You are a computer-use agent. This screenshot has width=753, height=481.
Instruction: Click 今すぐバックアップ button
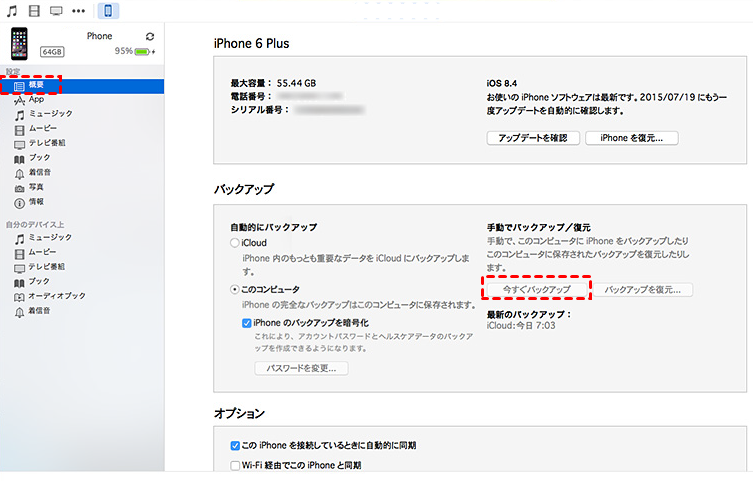536,289
